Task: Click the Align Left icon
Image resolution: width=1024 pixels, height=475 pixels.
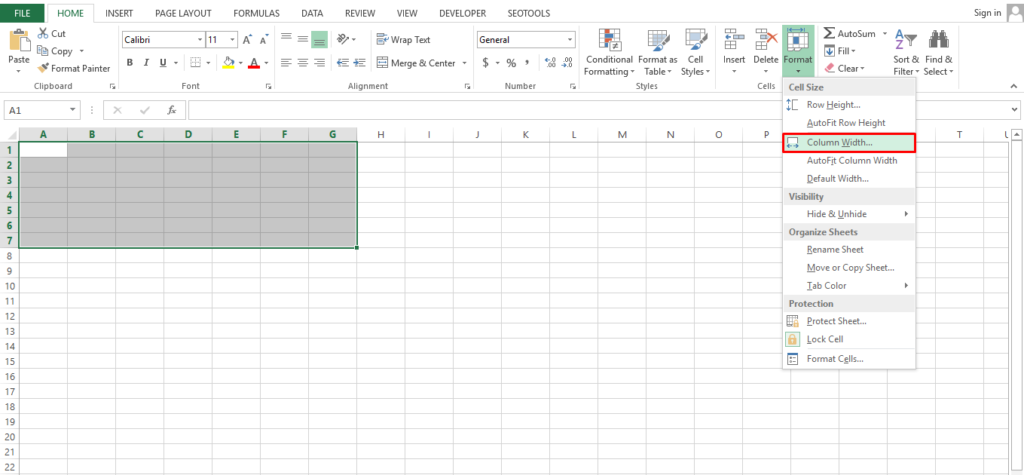Action: 286,63
